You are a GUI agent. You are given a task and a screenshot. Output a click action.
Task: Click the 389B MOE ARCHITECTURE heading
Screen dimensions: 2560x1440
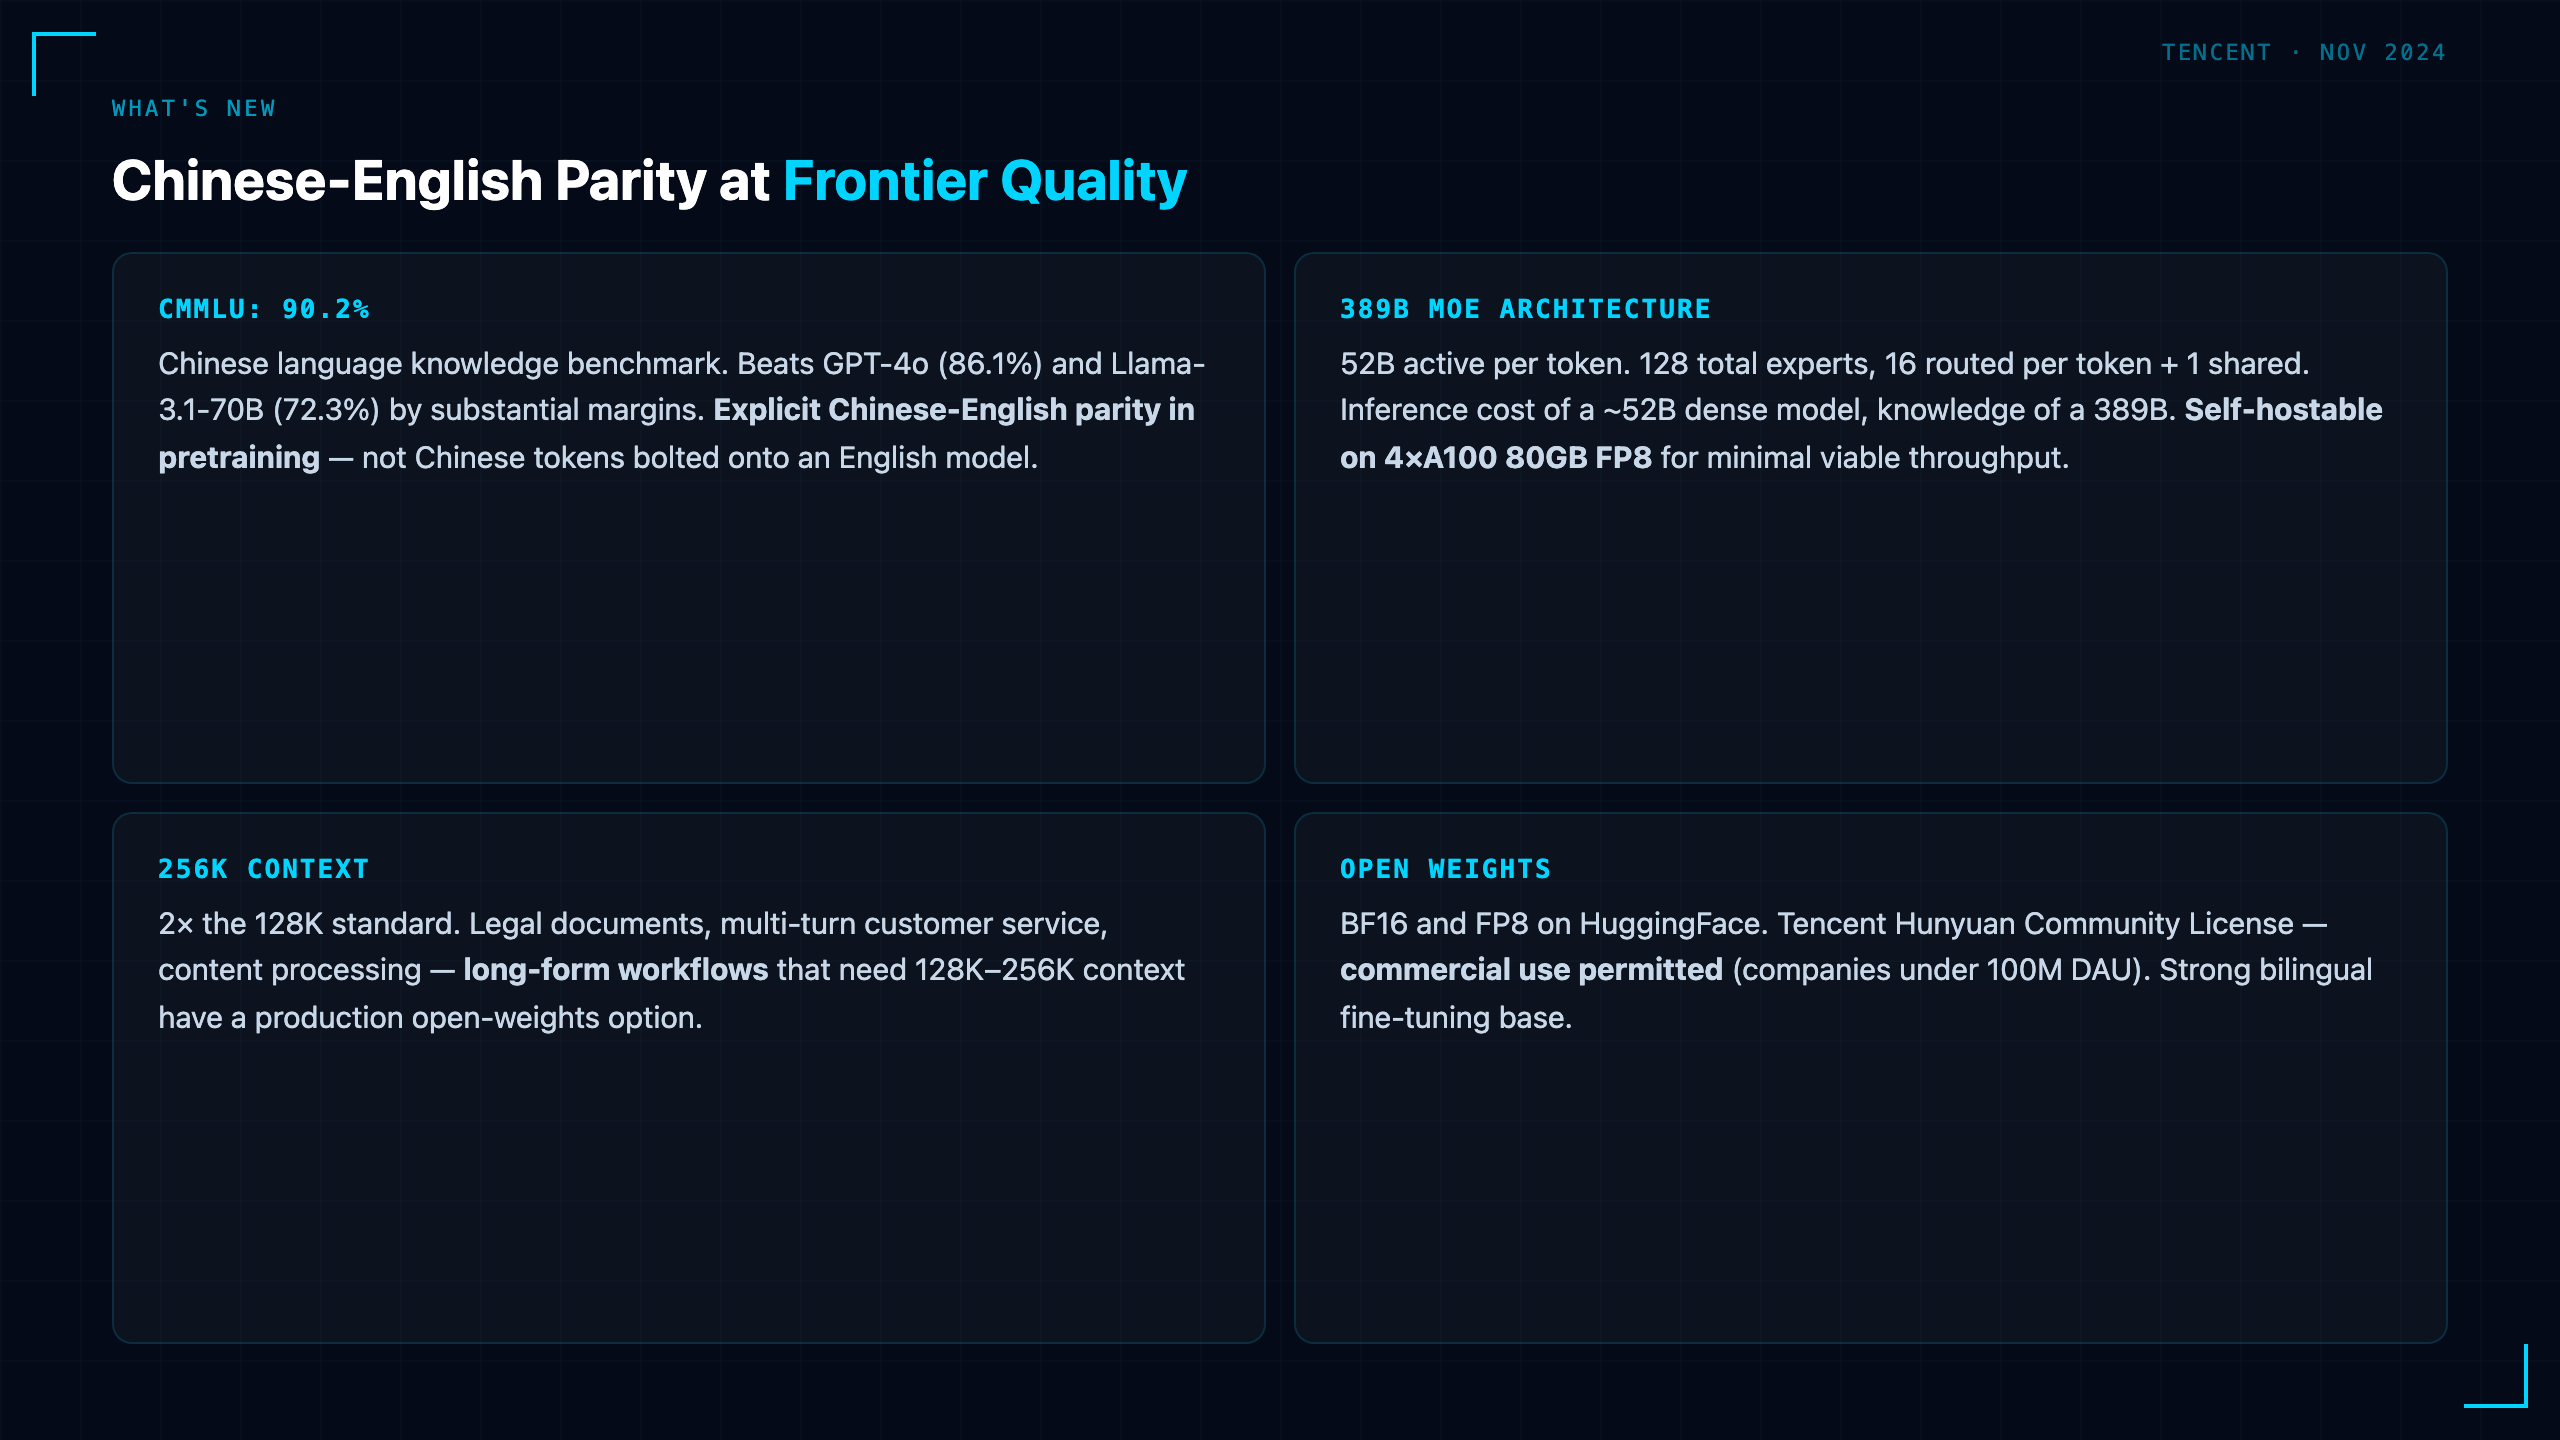click(x=1525, y=309)
